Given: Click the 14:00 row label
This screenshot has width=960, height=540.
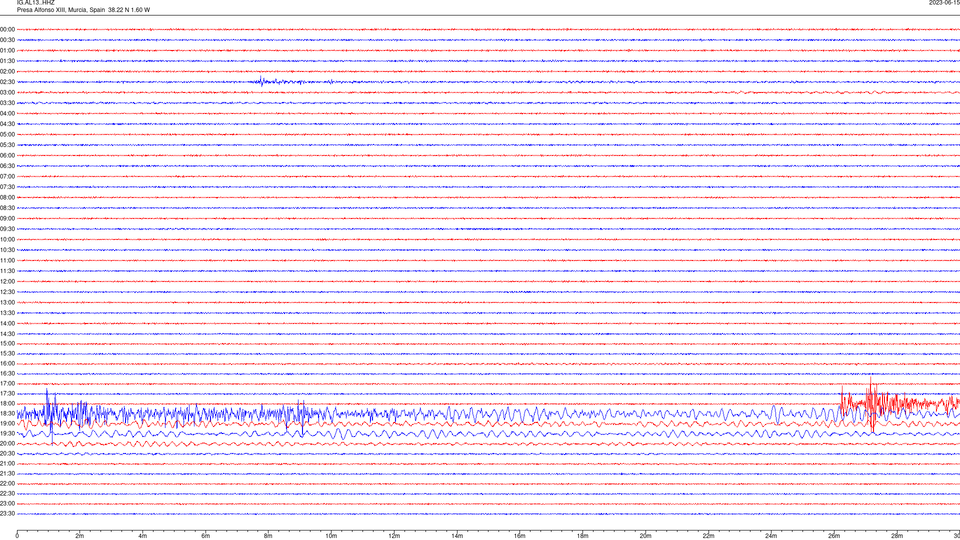Looking at the screenshot, I should point(7,323).
